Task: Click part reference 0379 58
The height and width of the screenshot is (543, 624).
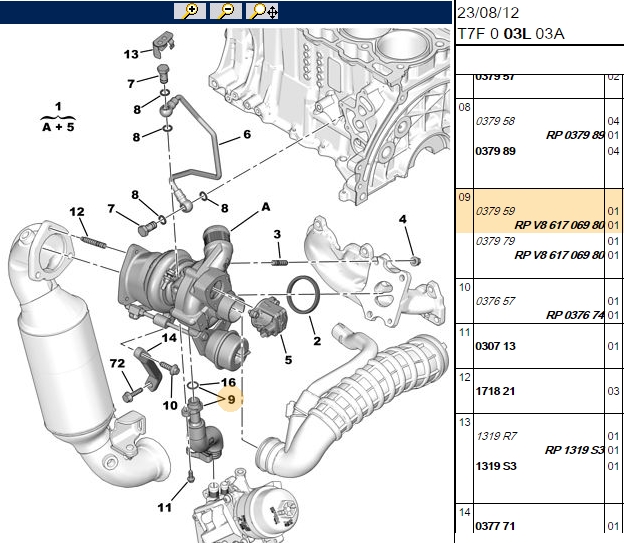Action: 495,121
